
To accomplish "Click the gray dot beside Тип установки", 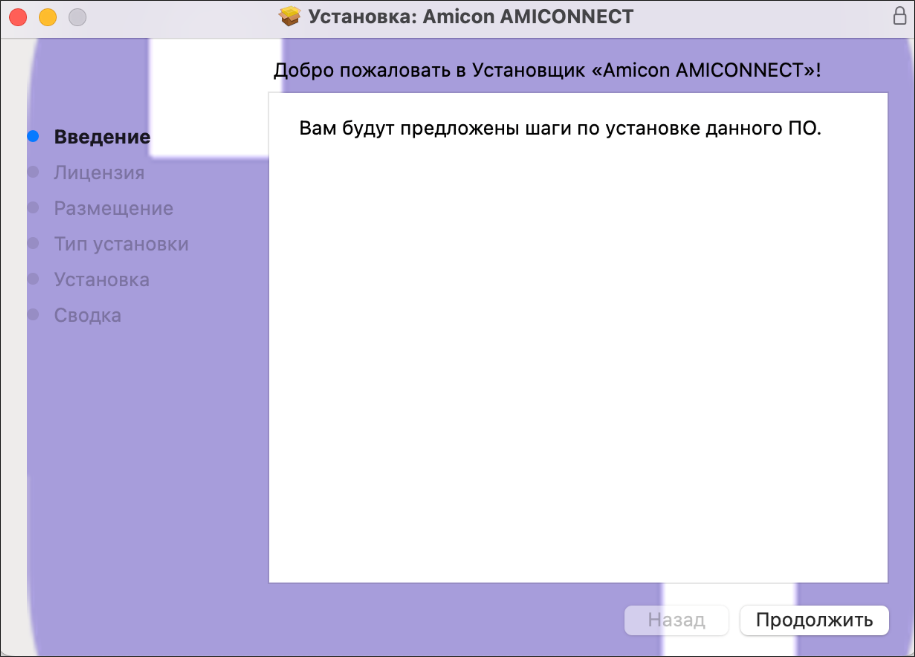I will pos(36,243).
